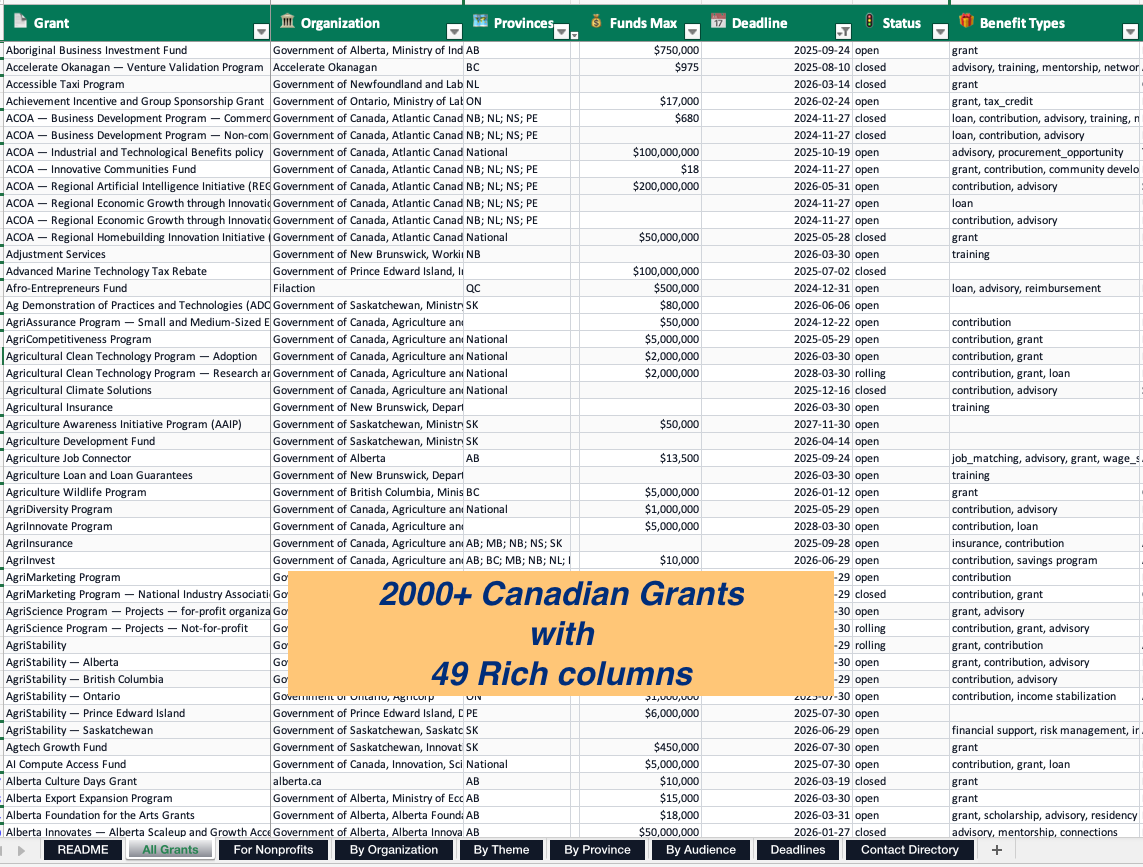Screen dimensions: 1143x867
Task: Open the Status column filter dropdown
Action: [x=940, y=31]
